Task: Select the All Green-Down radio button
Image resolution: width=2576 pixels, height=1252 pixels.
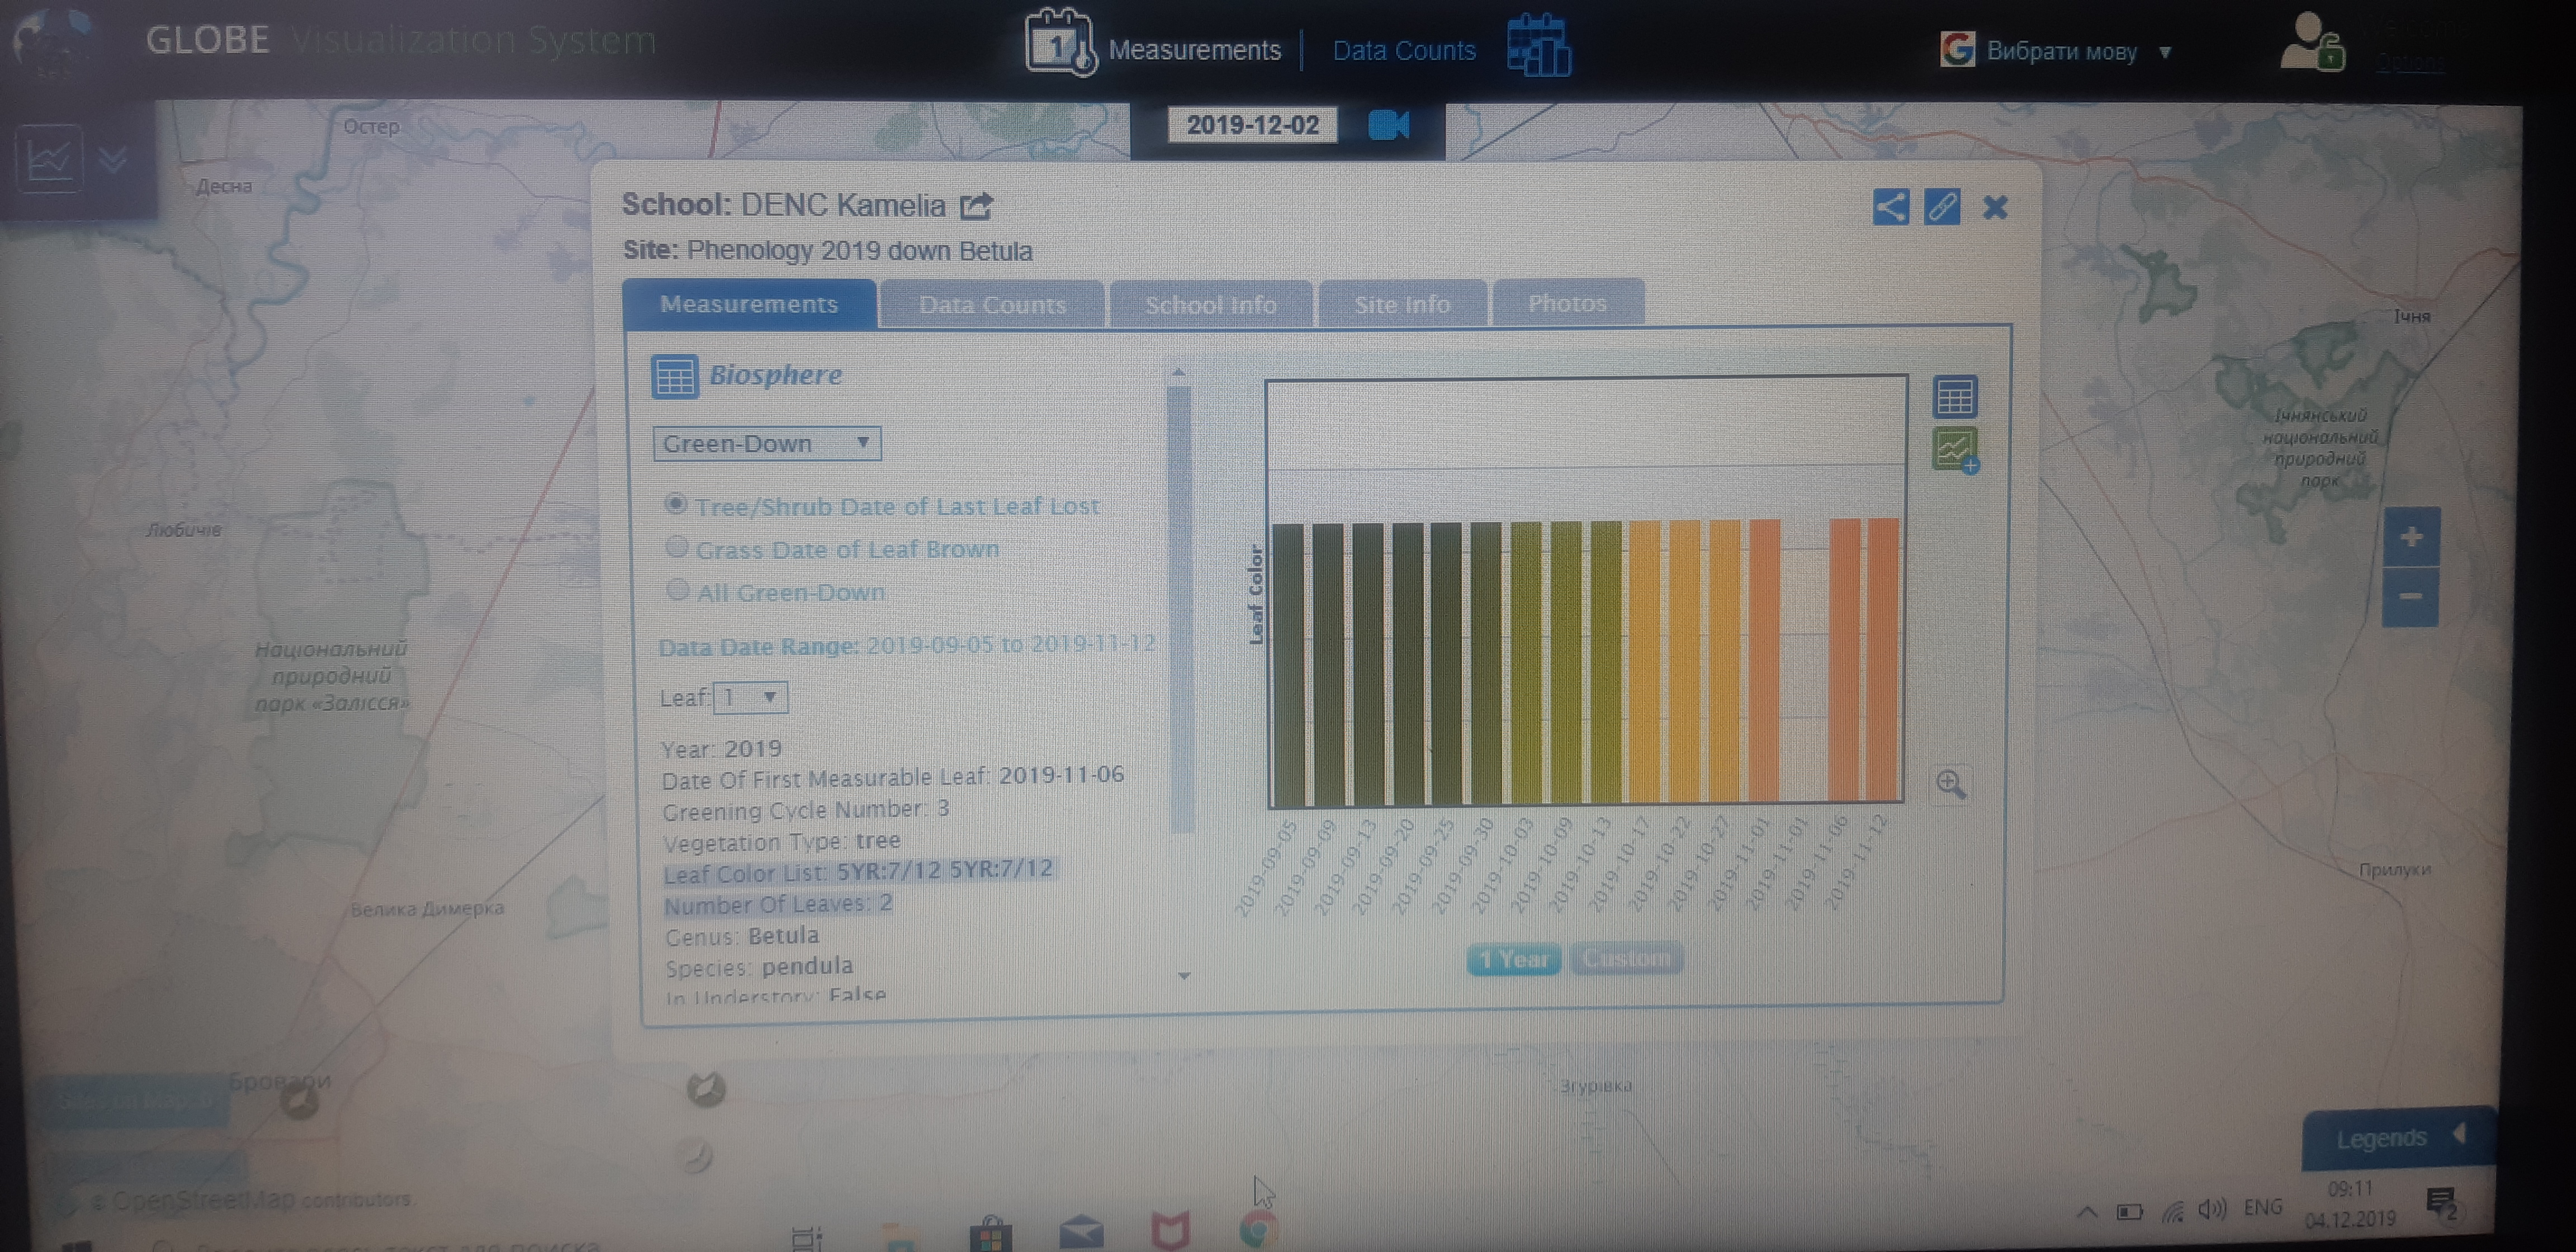Action: pos(678,590)
